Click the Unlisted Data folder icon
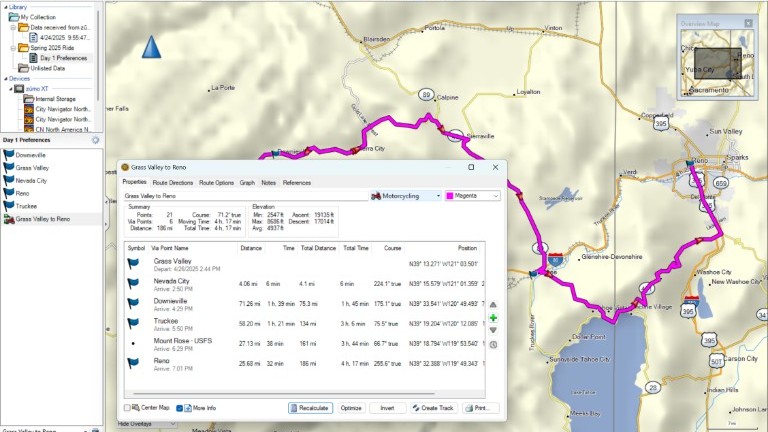This screenshot has height=432, width=768. (x=24, y=68)
